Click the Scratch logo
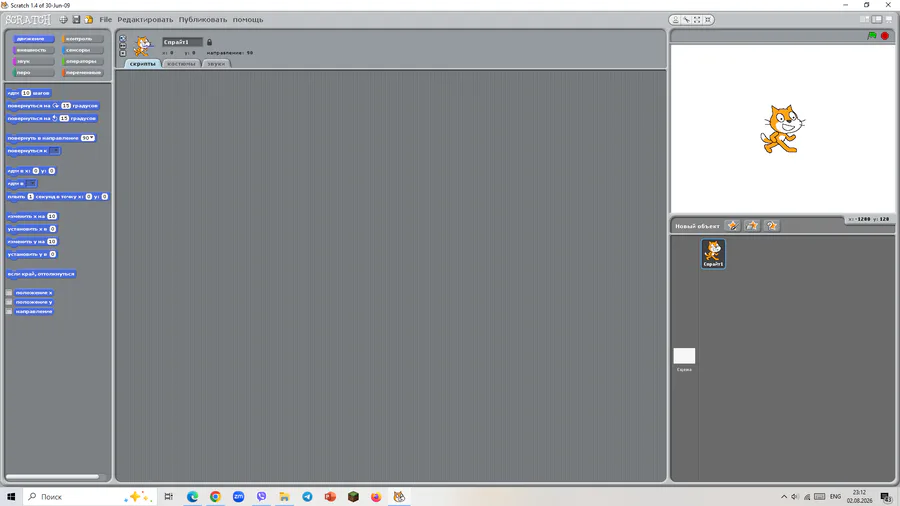 tap(28, 20)
